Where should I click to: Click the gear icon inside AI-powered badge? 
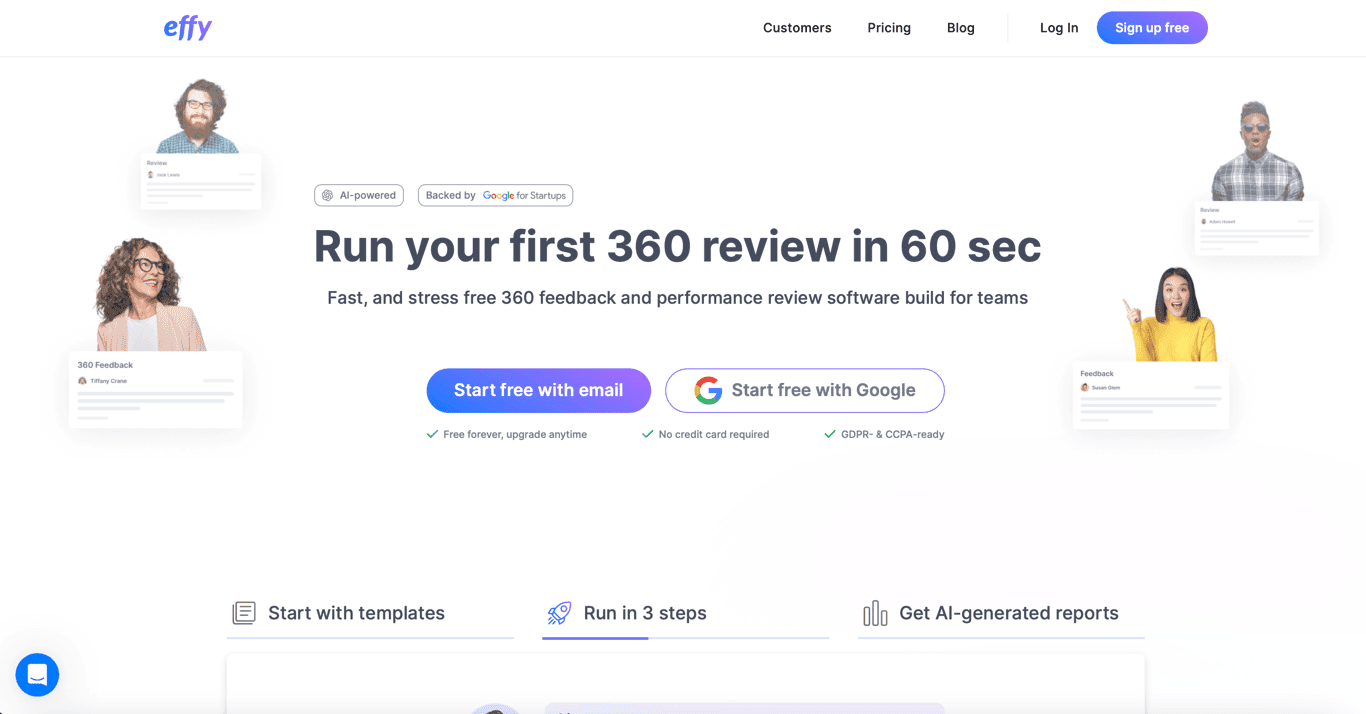[328, 195]
